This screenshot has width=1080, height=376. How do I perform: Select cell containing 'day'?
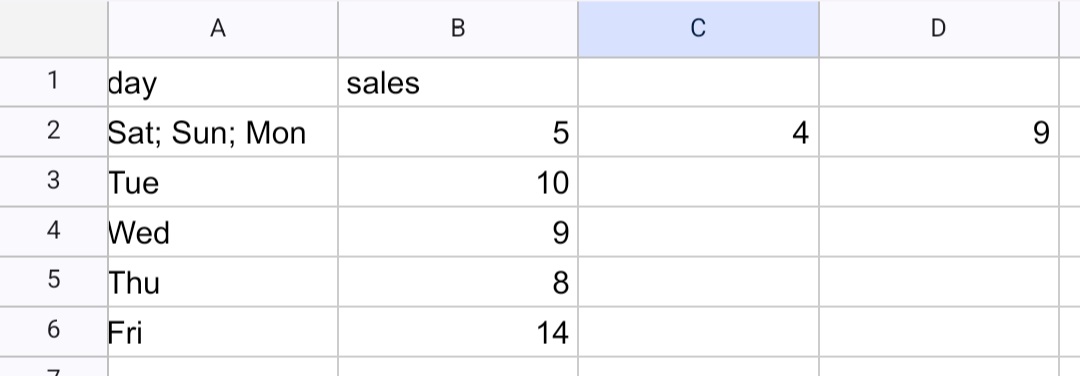222,82
